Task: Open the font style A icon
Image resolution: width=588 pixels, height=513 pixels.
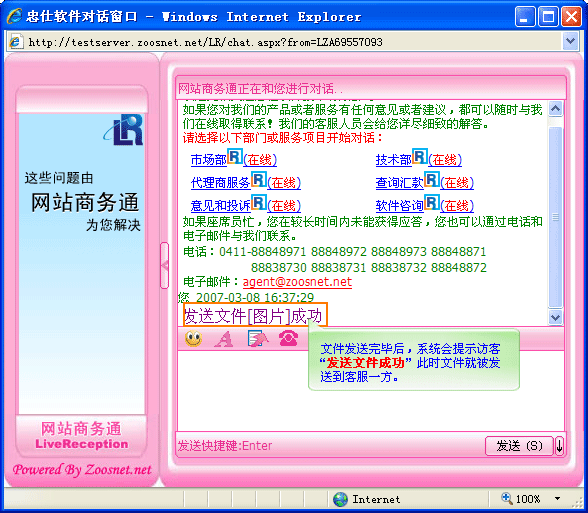Action: point(224,339)
